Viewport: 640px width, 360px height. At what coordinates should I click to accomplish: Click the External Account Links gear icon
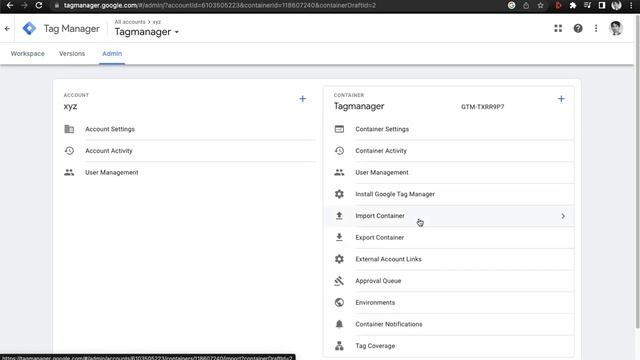pyautogui.click(x=339, y=259)
